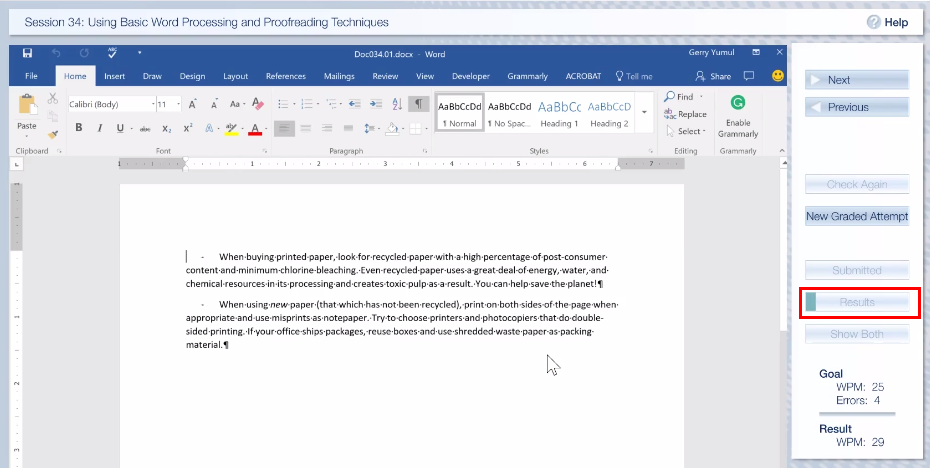Screen dimensions: 930x468
Task: Collapse the ribbon with the caret arrow
Action: [781, 151]
